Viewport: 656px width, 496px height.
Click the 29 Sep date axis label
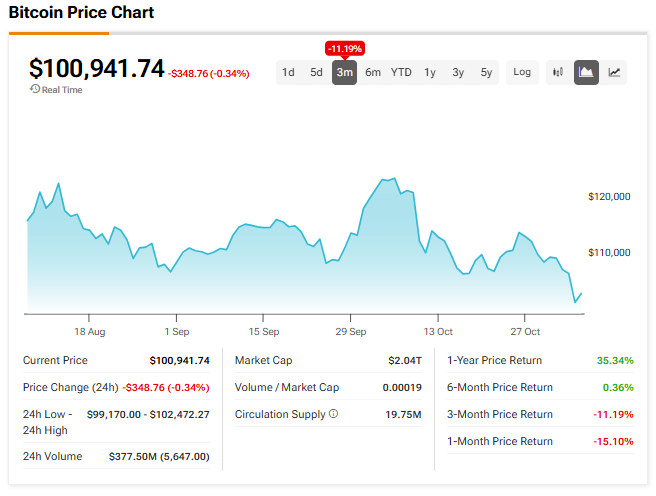(351, 331)
